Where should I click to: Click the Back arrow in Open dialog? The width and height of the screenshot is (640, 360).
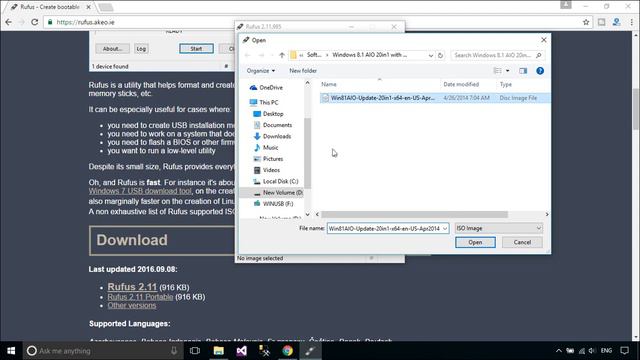click(x=247, y=55)
